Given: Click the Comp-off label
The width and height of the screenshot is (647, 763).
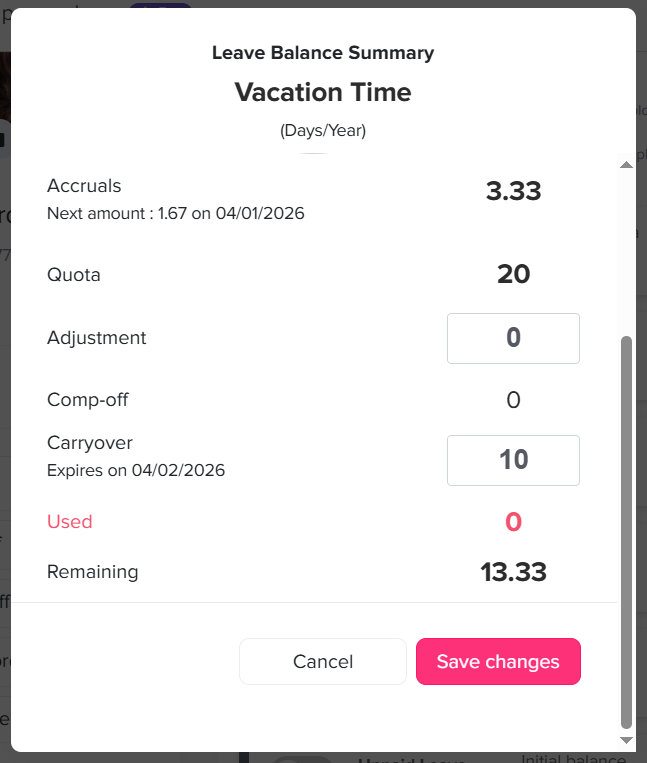Looking at the screenshot, I should [88, 400].
